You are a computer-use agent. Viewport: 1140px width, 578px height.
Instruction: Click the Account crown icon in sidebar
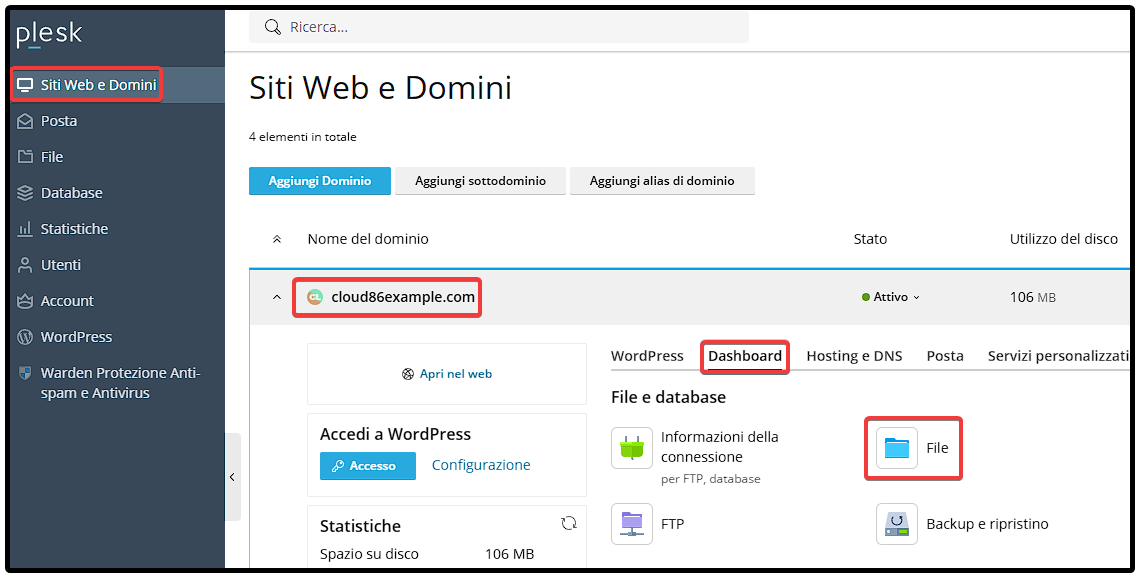coord(25,301)
